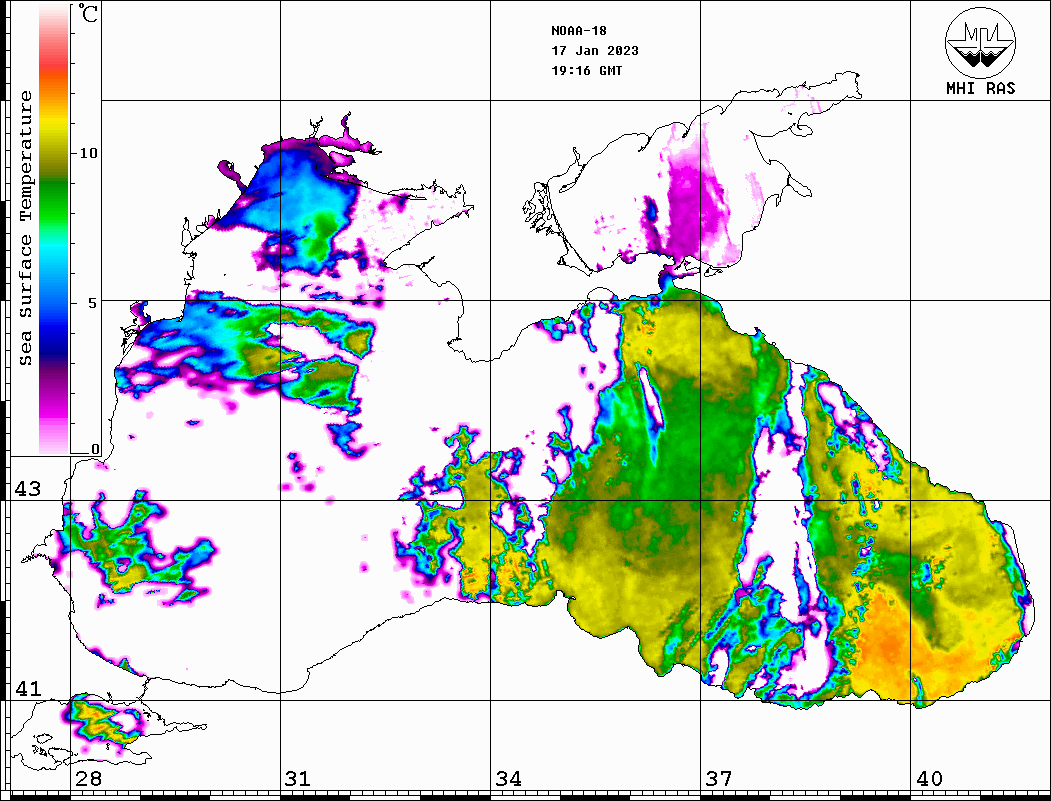Click the 'Sea Surface Temperature' legend title
This screenshot has height=801, width=1051.
[26, 228]
